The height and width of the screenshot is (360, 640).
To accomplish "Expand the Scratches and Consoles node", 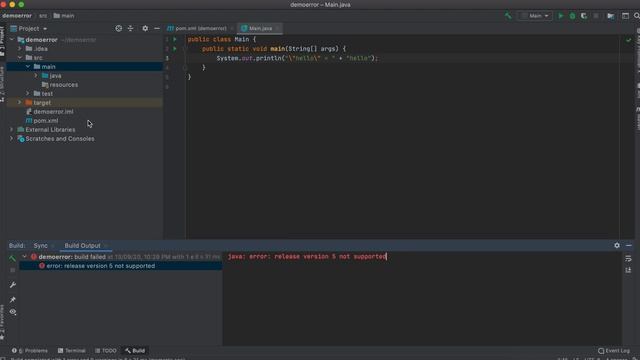I will pyautogui.click(x=12, y=138).
